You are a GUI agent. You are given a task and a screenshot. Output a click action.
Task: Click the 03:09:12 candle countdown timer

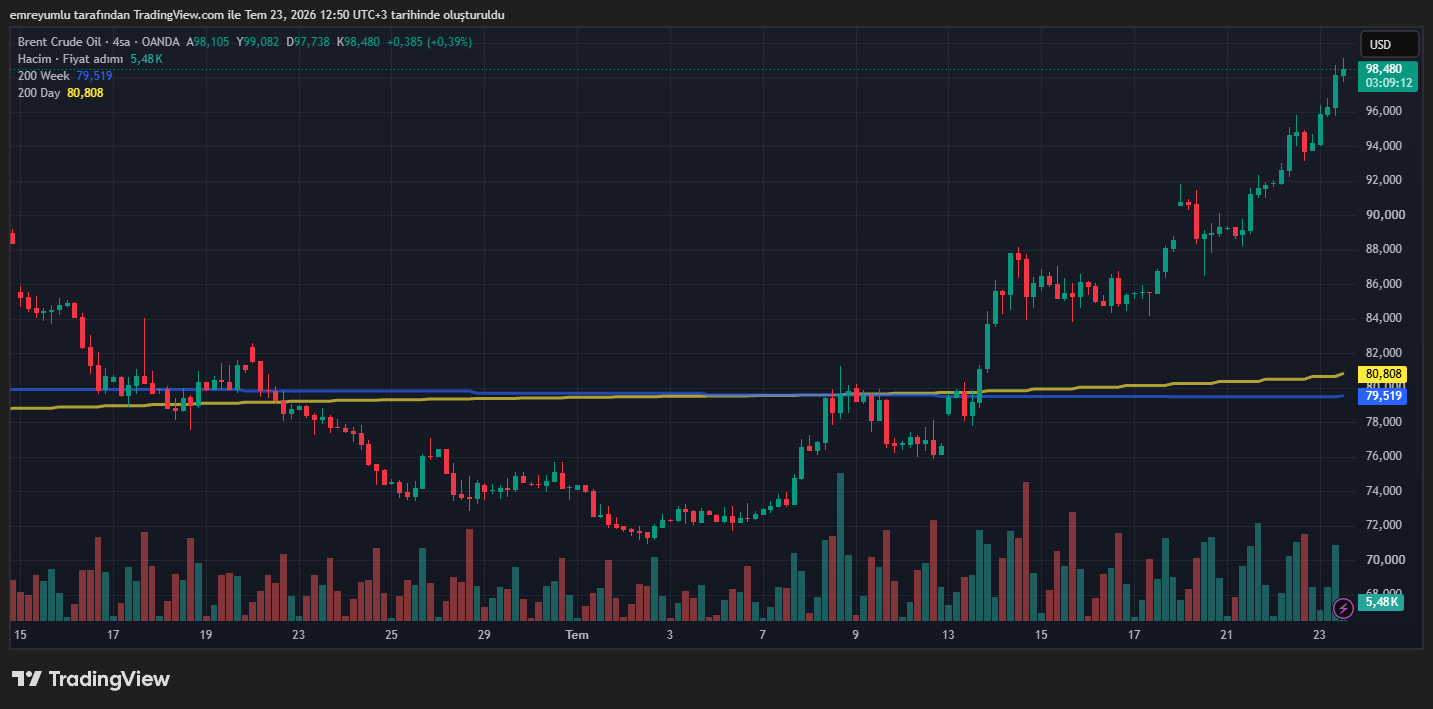tap(1388, 83)
